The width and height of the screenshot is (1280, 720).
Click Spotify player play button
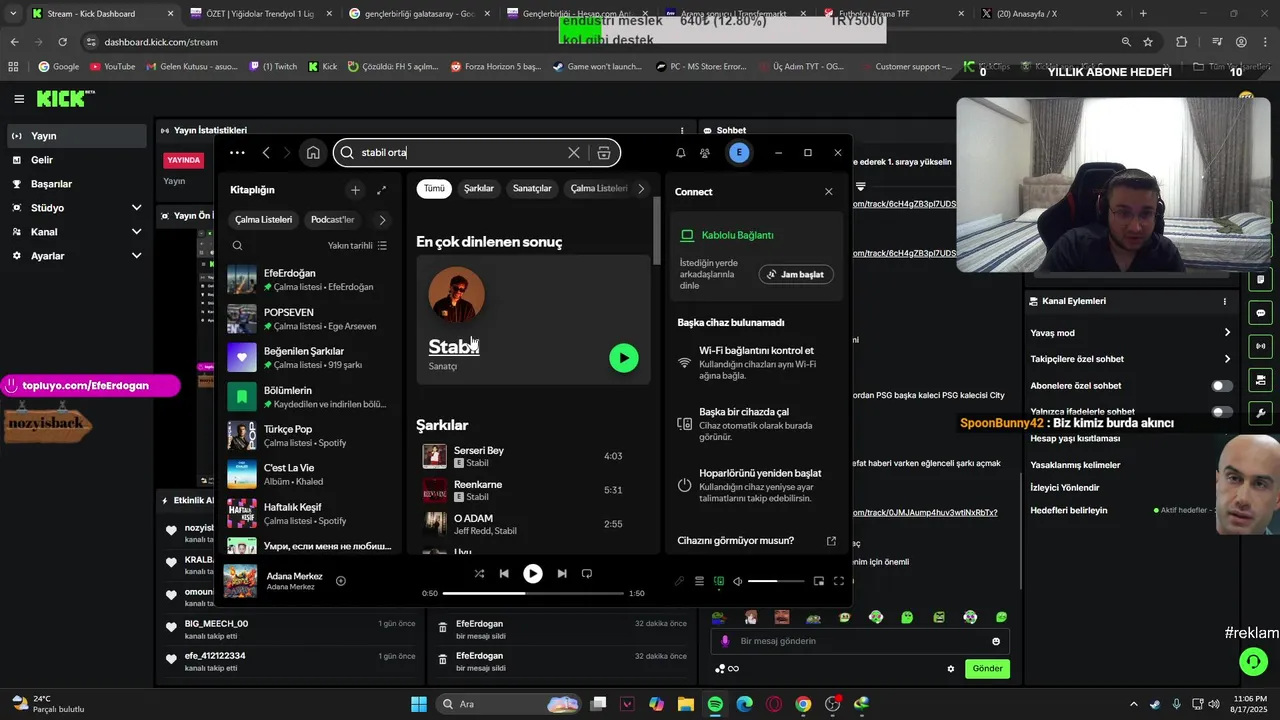coord(533,573)
